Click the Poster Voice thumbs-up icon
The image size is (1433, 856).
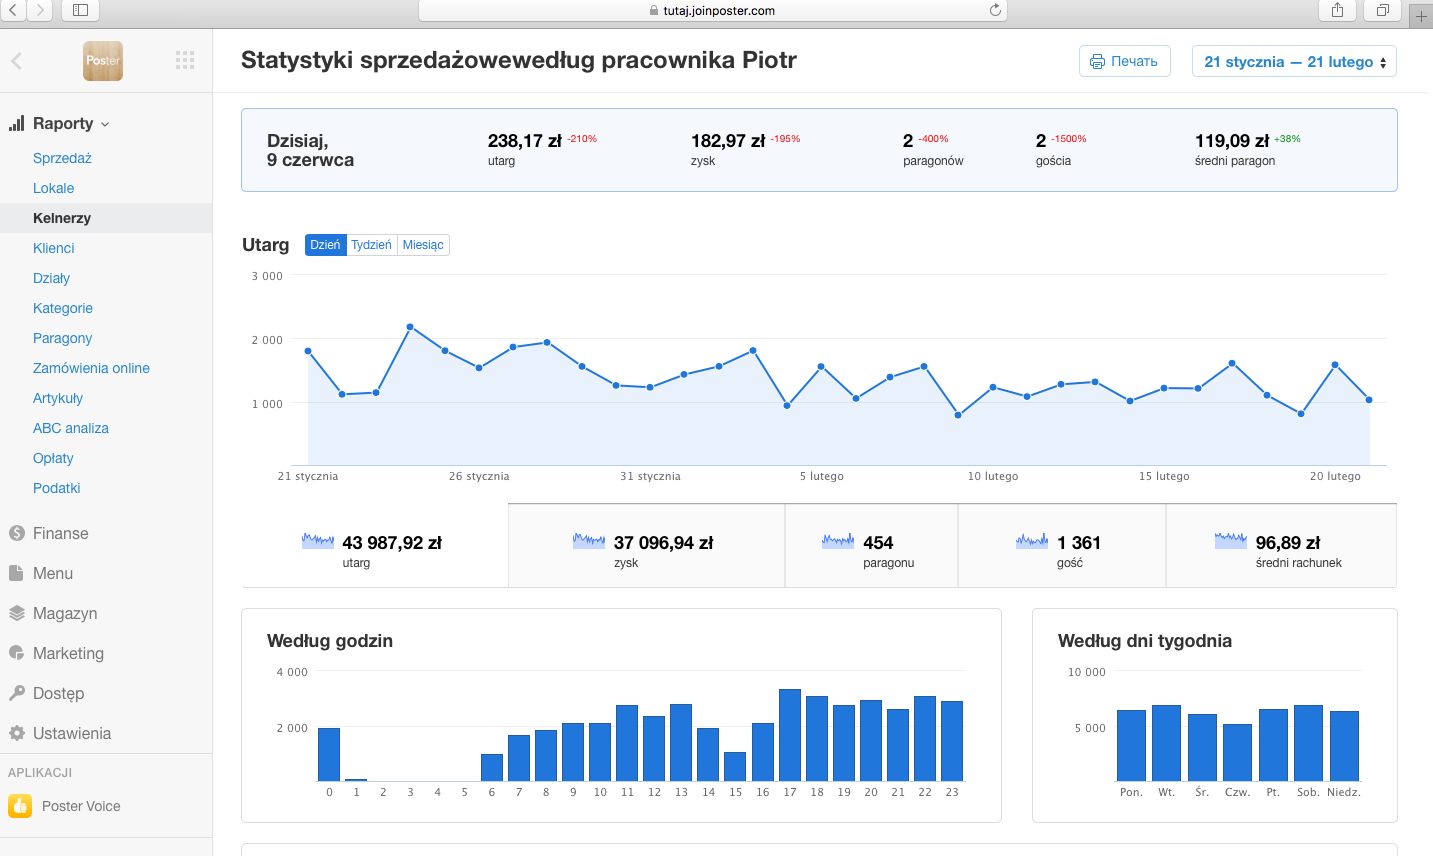click(20, 806)
